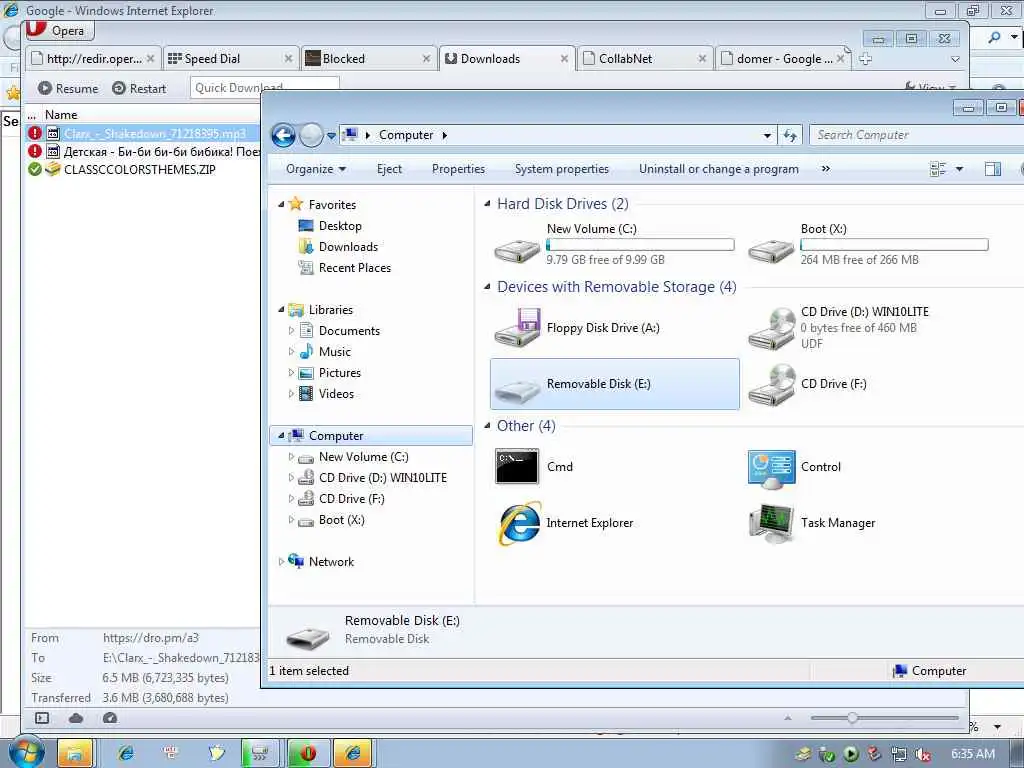The image size is (1024, 768).
Task: Click Uninstall or change a program
Action: [718, 169]
